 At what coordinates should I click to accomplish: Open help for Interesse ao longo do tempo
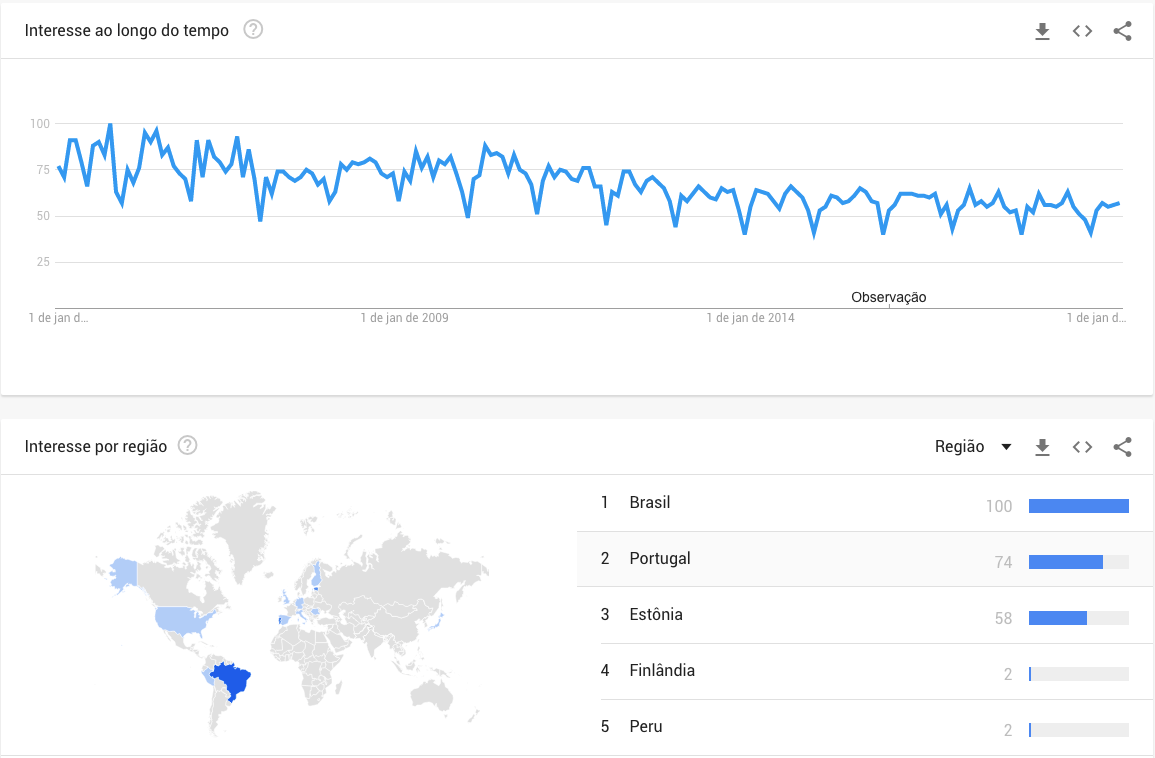[x=253, y=29]
